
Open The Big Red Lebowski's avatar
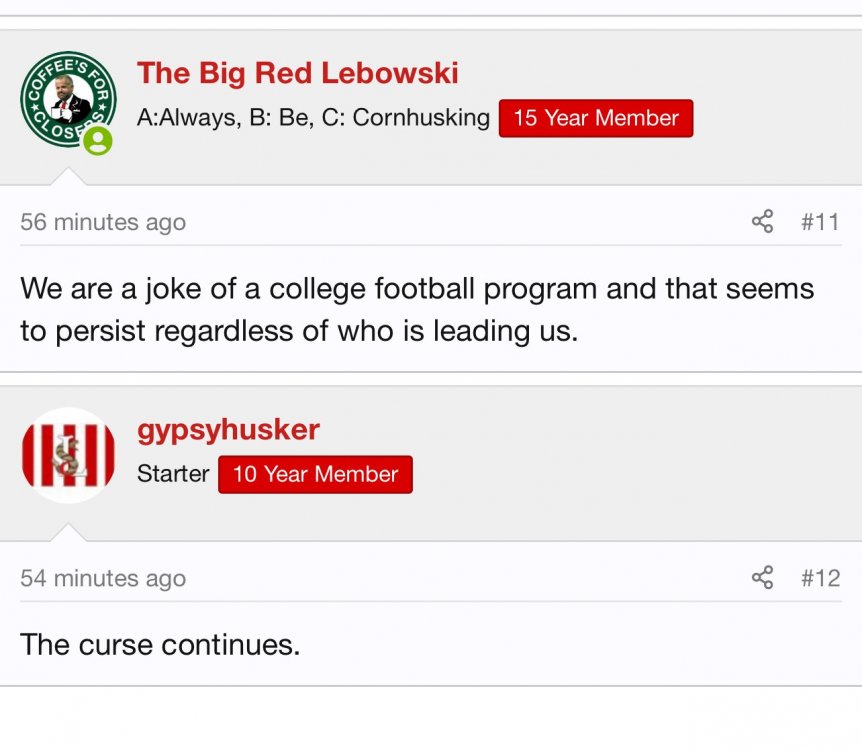tap(67, 99)
